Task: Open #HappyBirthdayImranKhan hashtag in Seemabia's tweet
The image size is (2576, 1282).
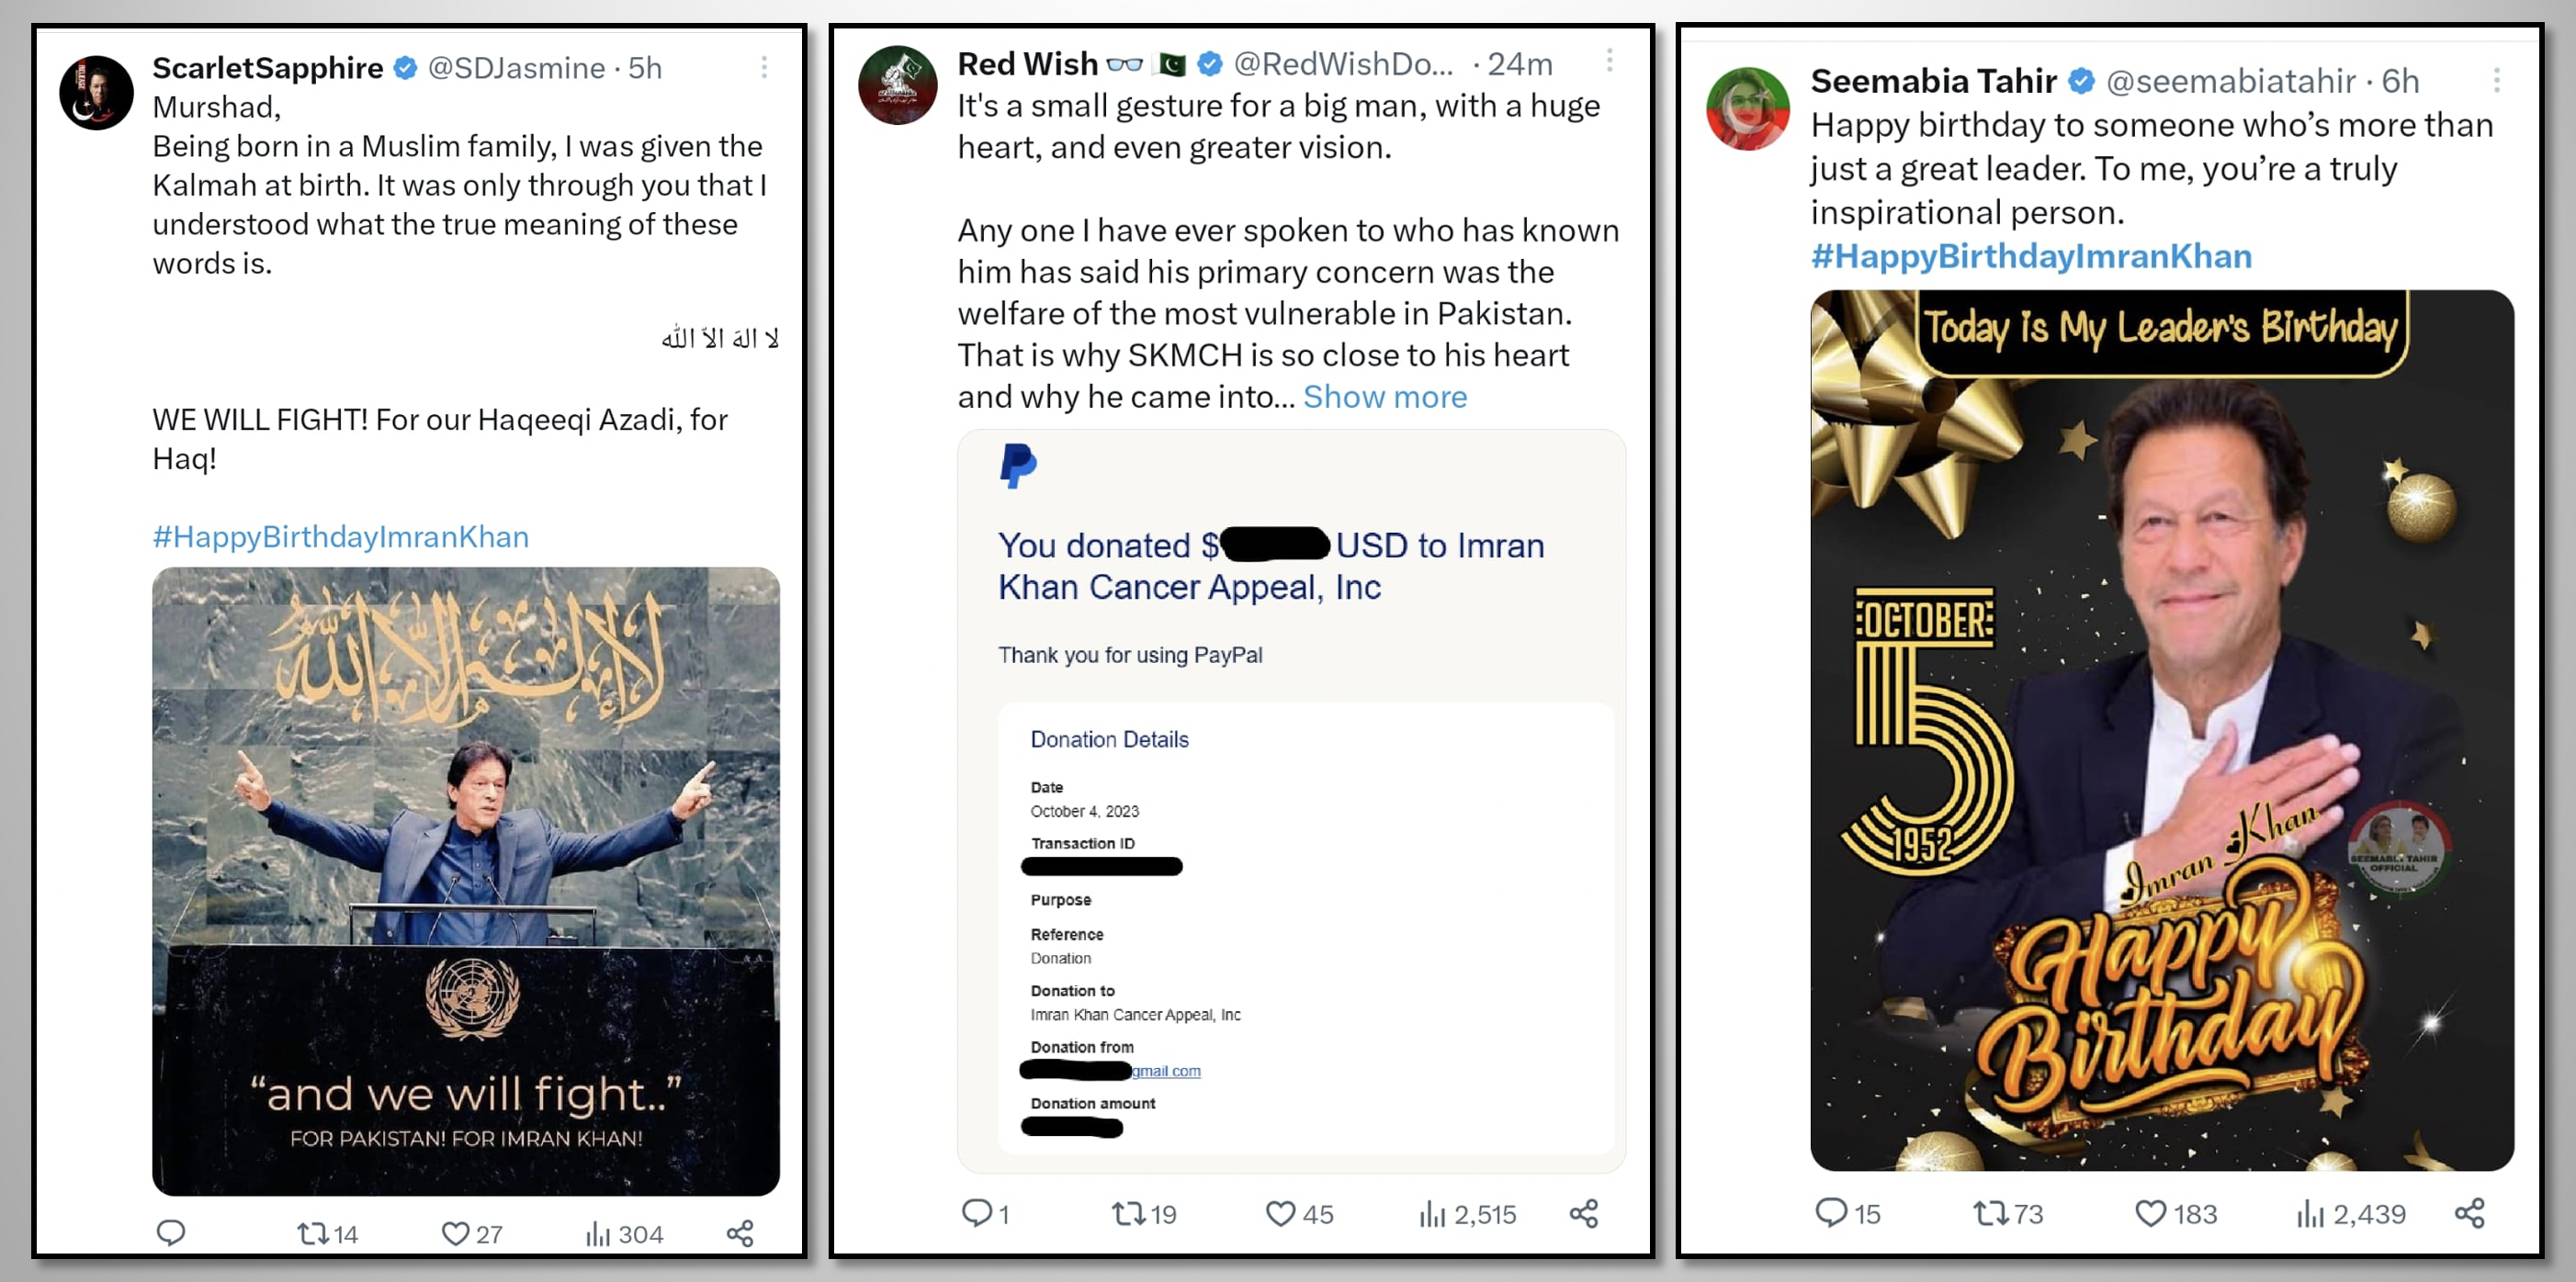Action: click(2031, 256)
